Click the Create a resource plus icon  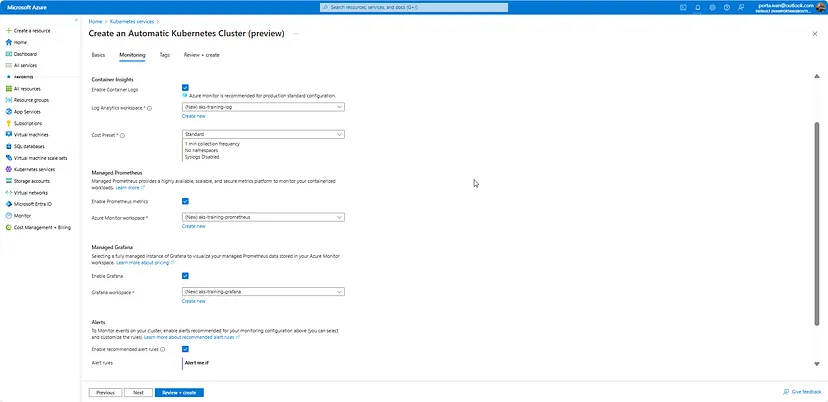coord(8,31)
